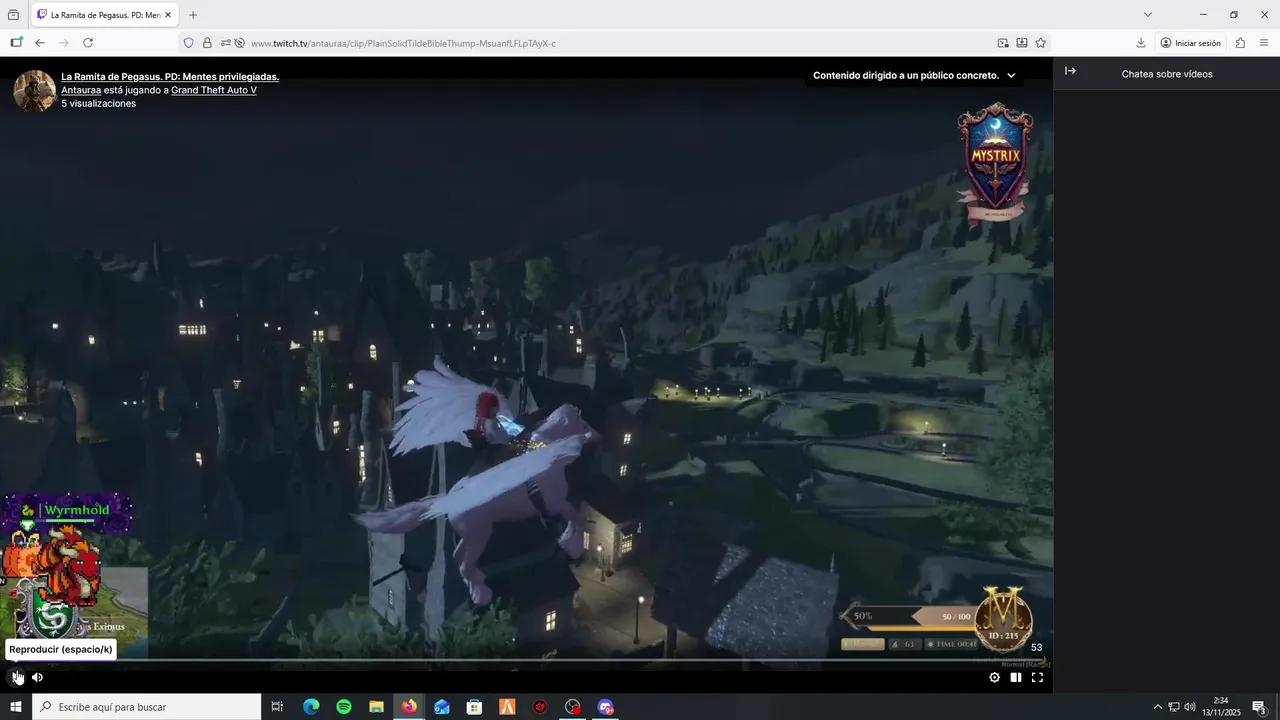The height and width of the screenshot is (720, 1280).
Task: Open File Explorer from taskbar
Action: click(x=376, y=707)
